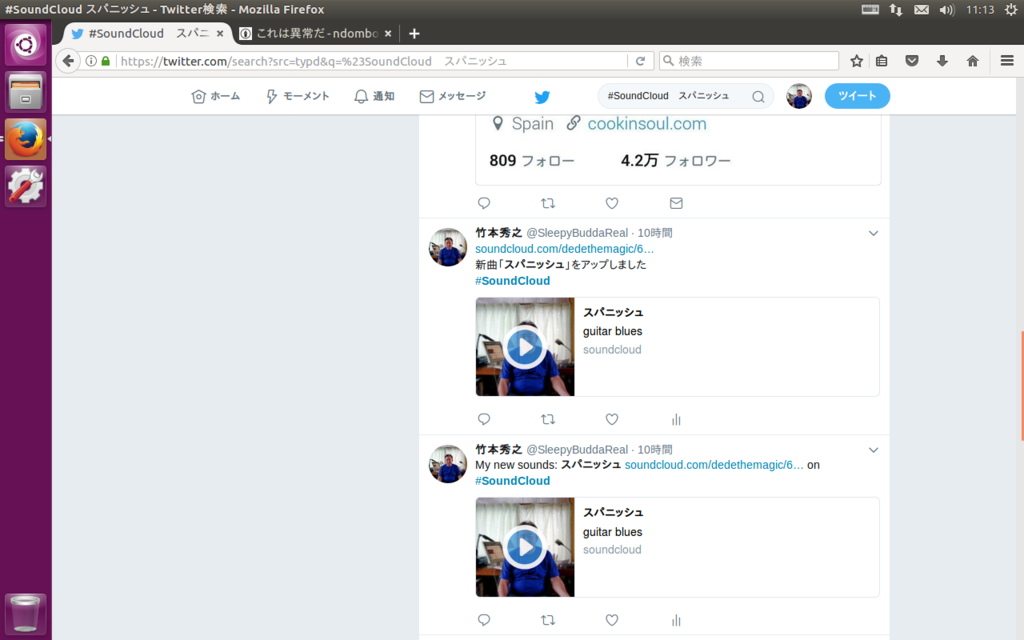
Task: Go back using the browser back arrow
Action: coord(68,61)
